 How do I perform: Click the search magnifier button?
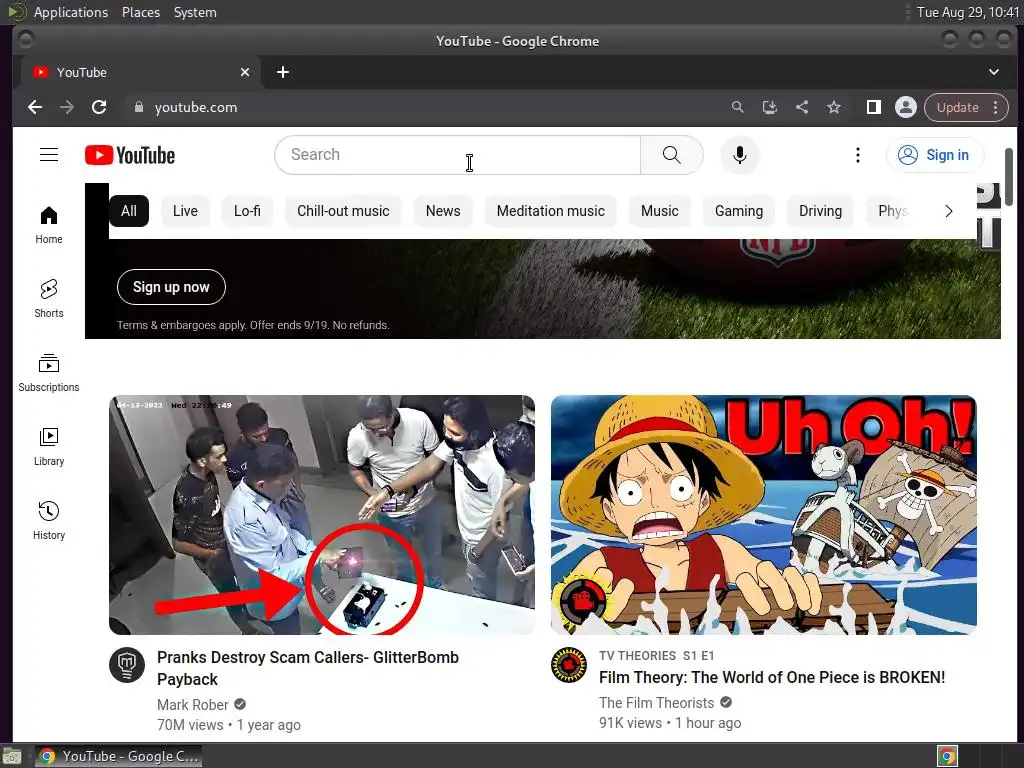click(x=671, y=155)
